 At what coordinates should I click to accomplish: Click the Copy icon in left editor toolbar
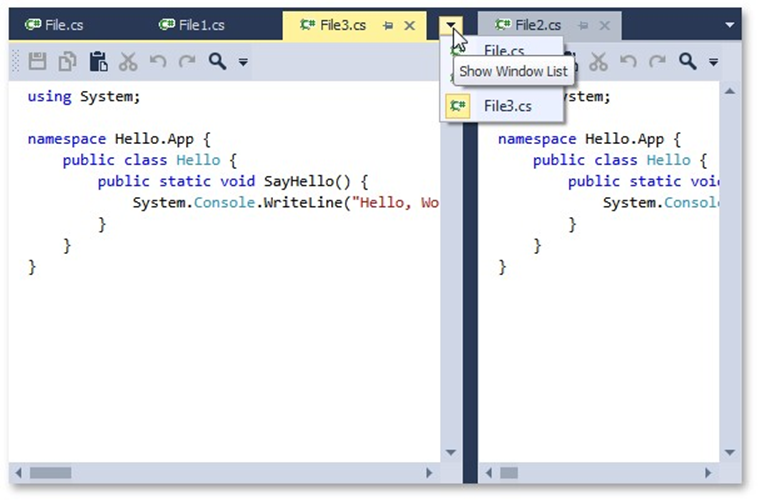[x=67, y=62]
